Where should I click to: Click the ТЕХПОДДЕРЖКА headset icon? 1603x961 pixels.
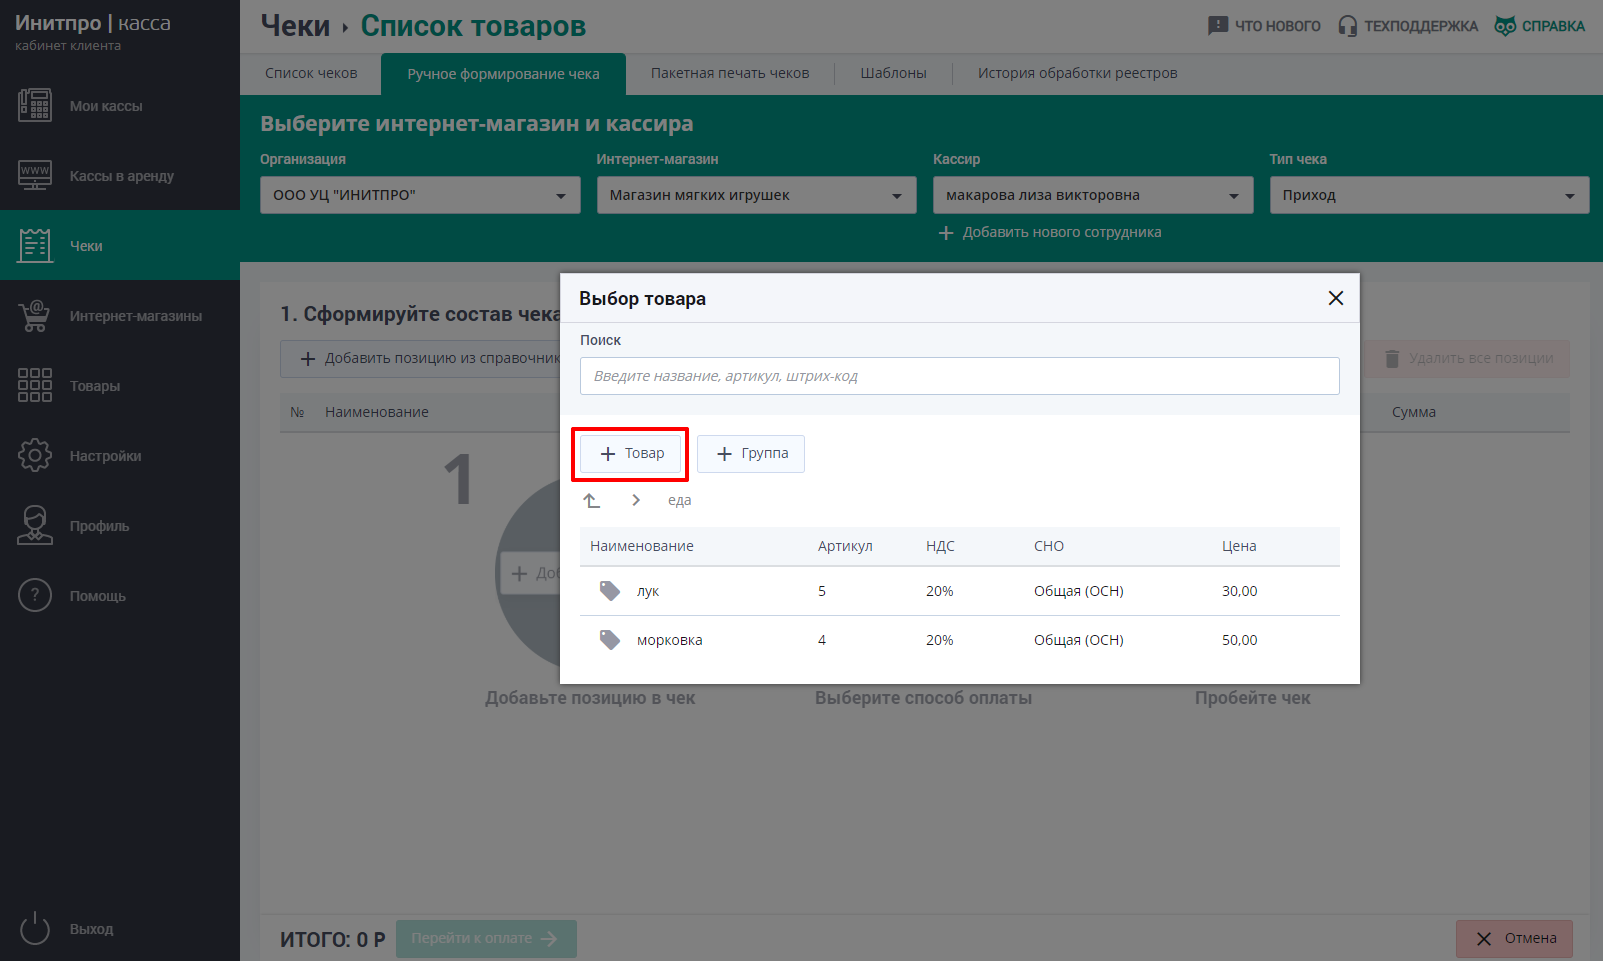(x=1348, y=26)
